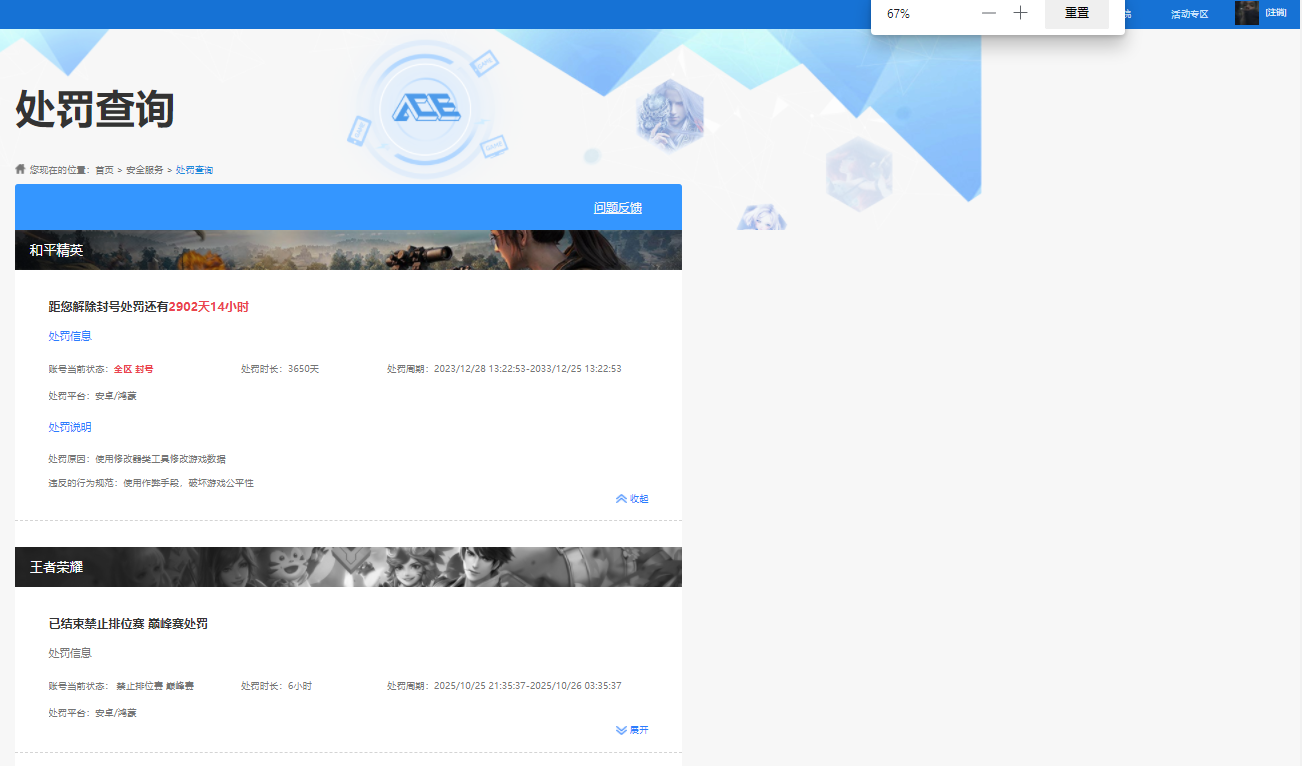Screen dimensions: 1302x766
Task: Click the zoom out minus button
Action: (x=989, y=13)
